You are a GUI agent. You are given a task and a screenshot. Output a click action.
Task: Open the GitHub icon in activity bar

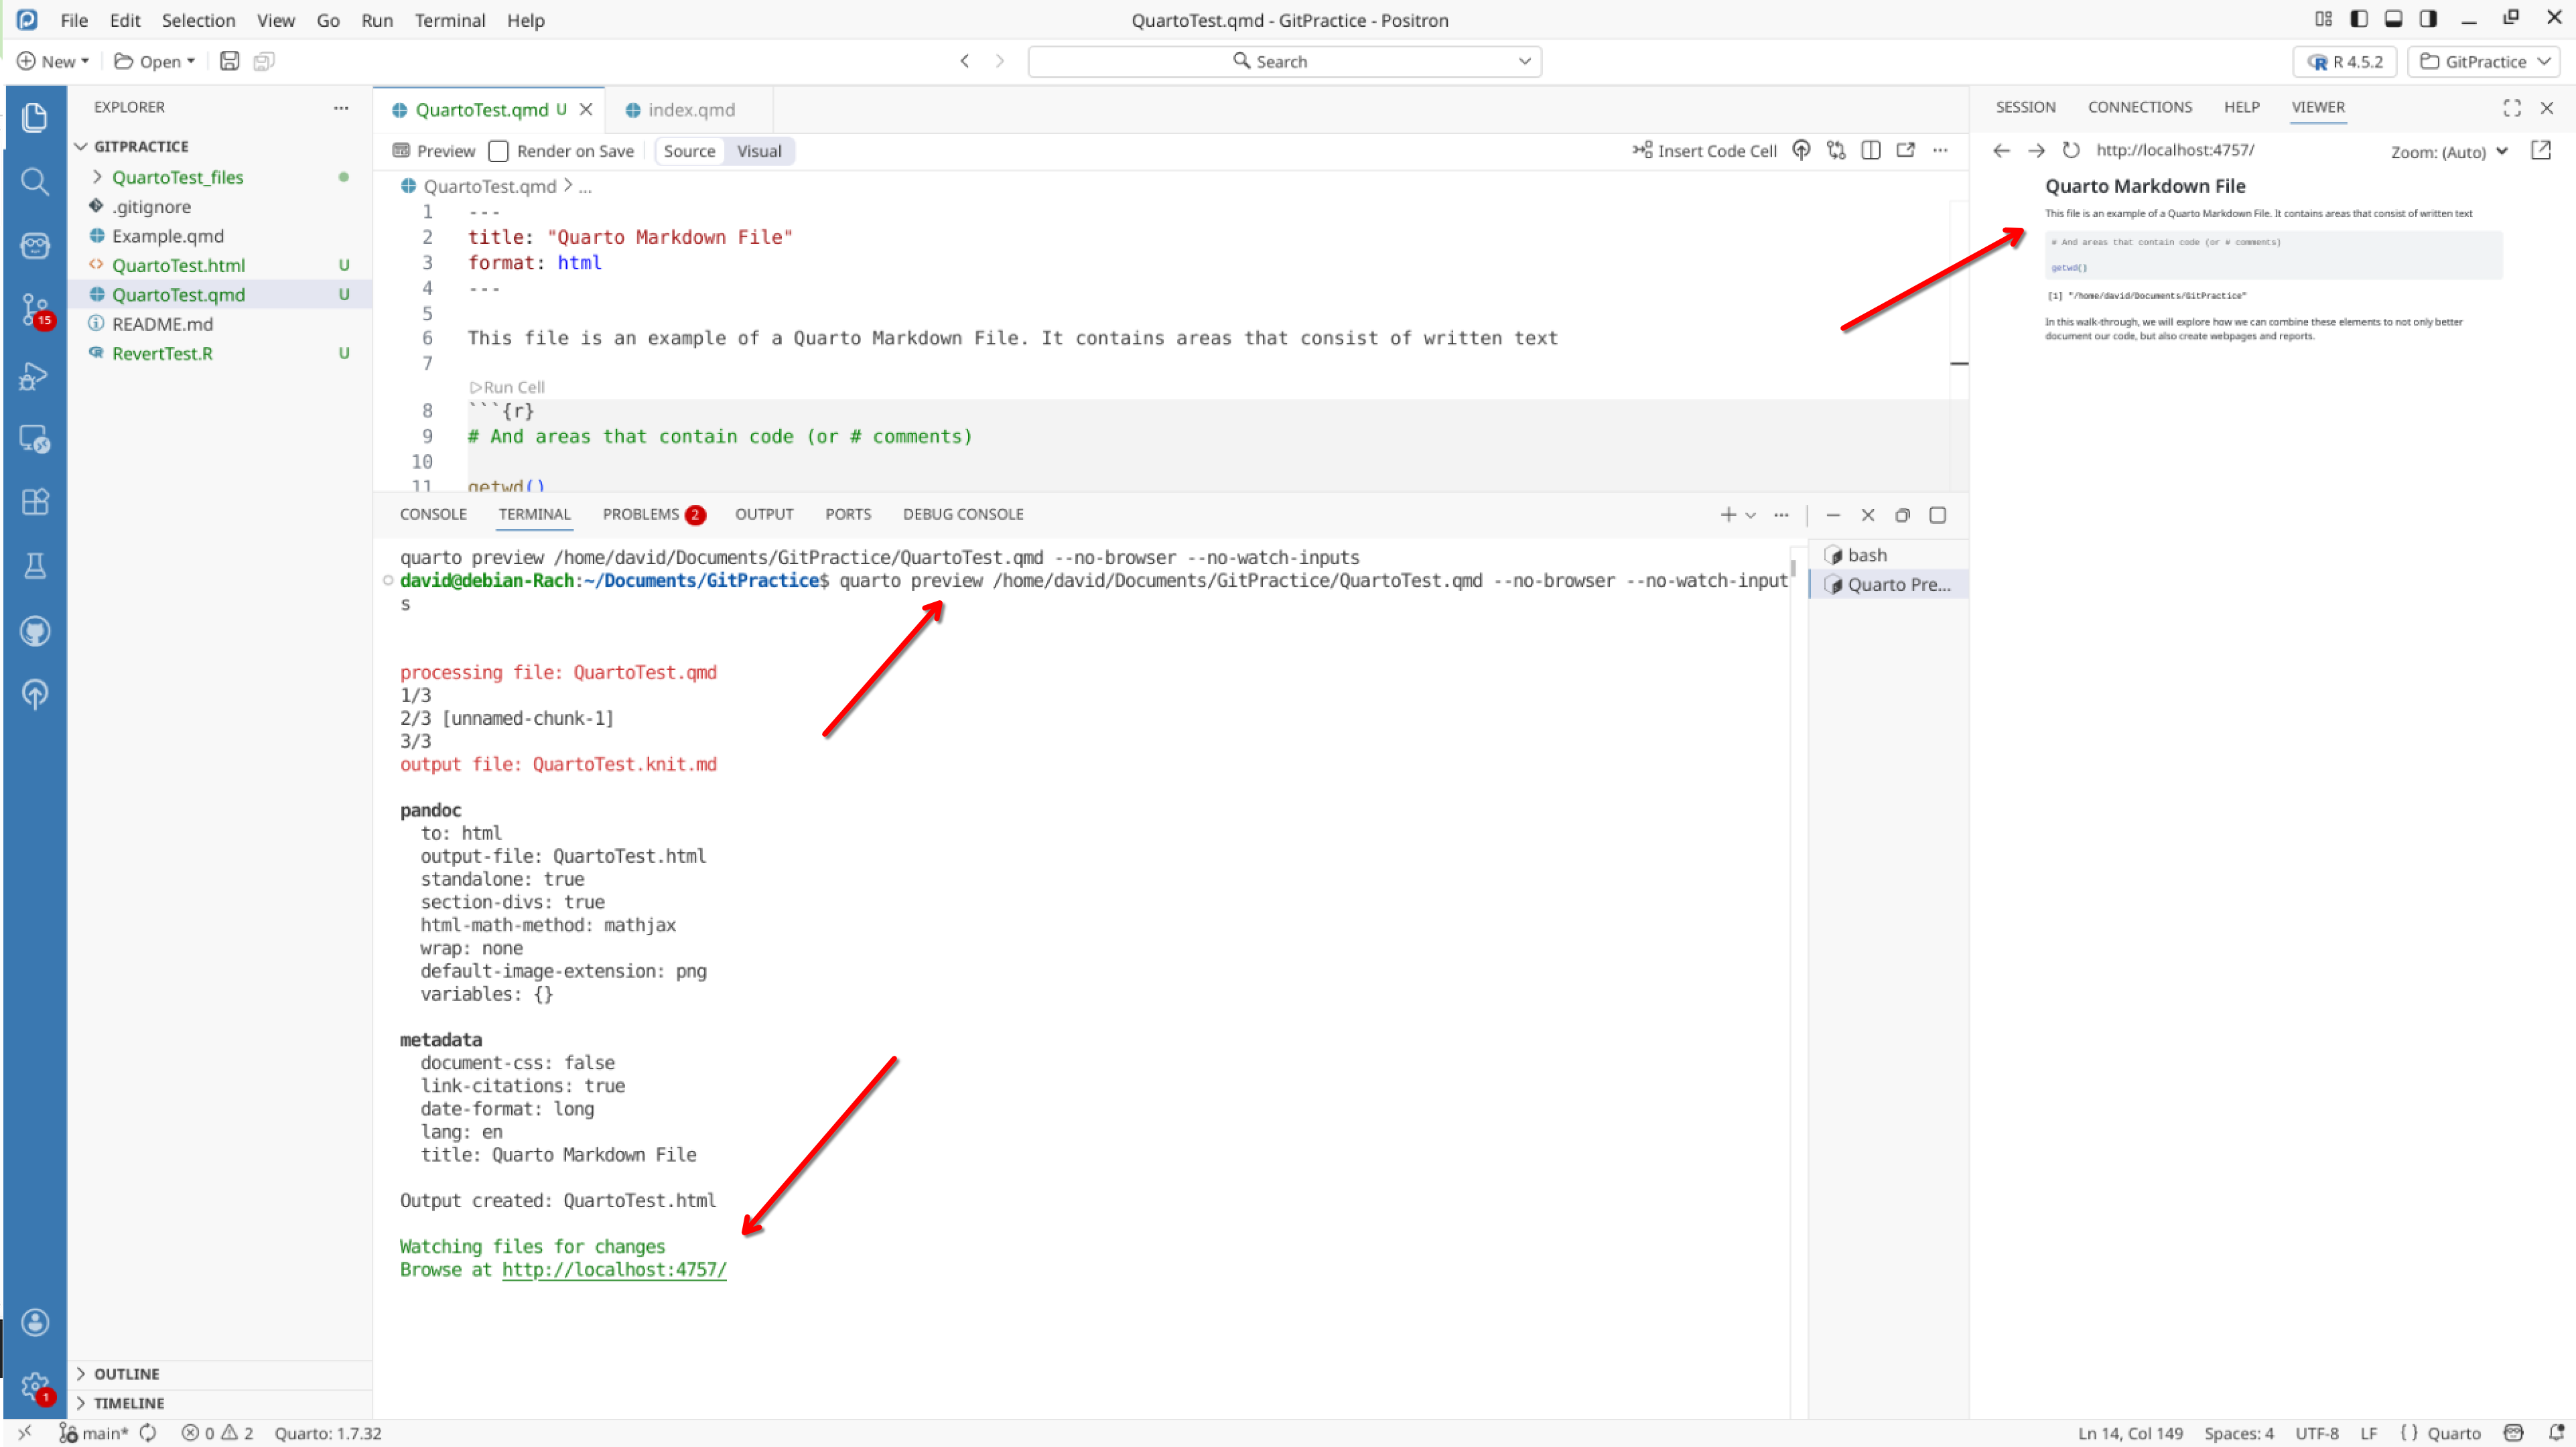click(34, 631)
